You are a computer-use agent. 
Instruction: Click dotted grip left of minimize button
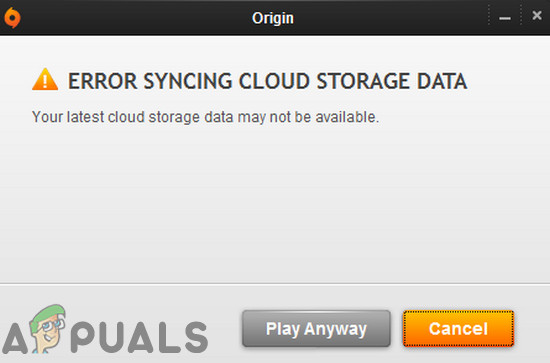point(489,15)
